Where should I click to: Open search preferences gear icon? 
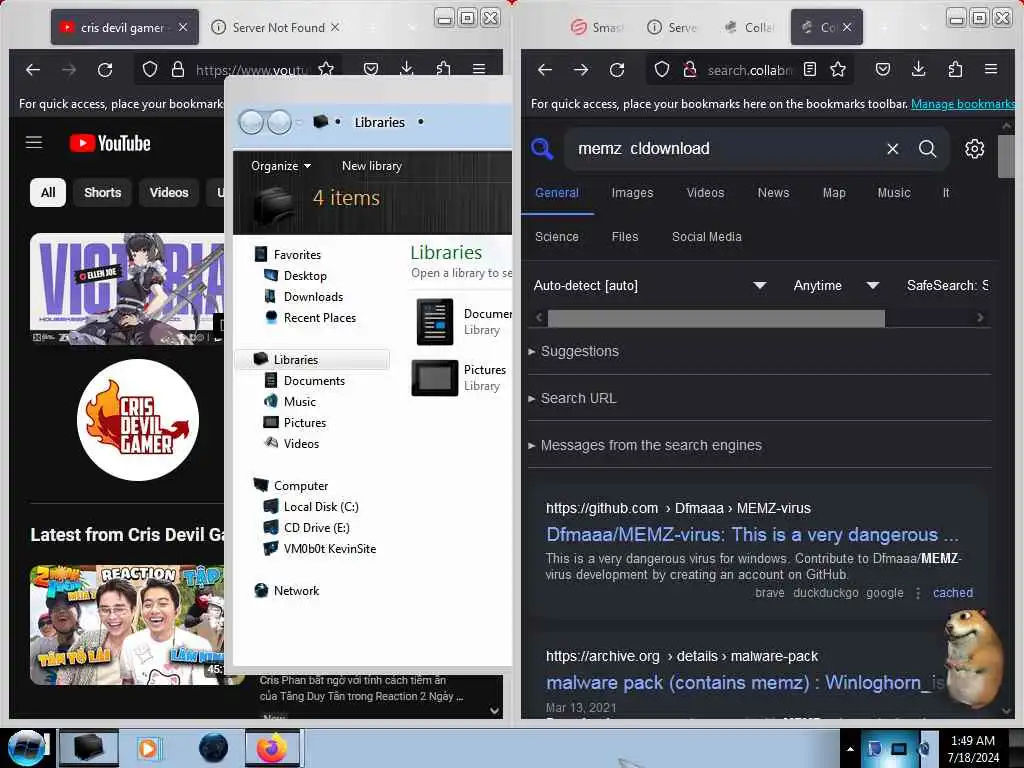pyautogui.click(x=974, y=149)
